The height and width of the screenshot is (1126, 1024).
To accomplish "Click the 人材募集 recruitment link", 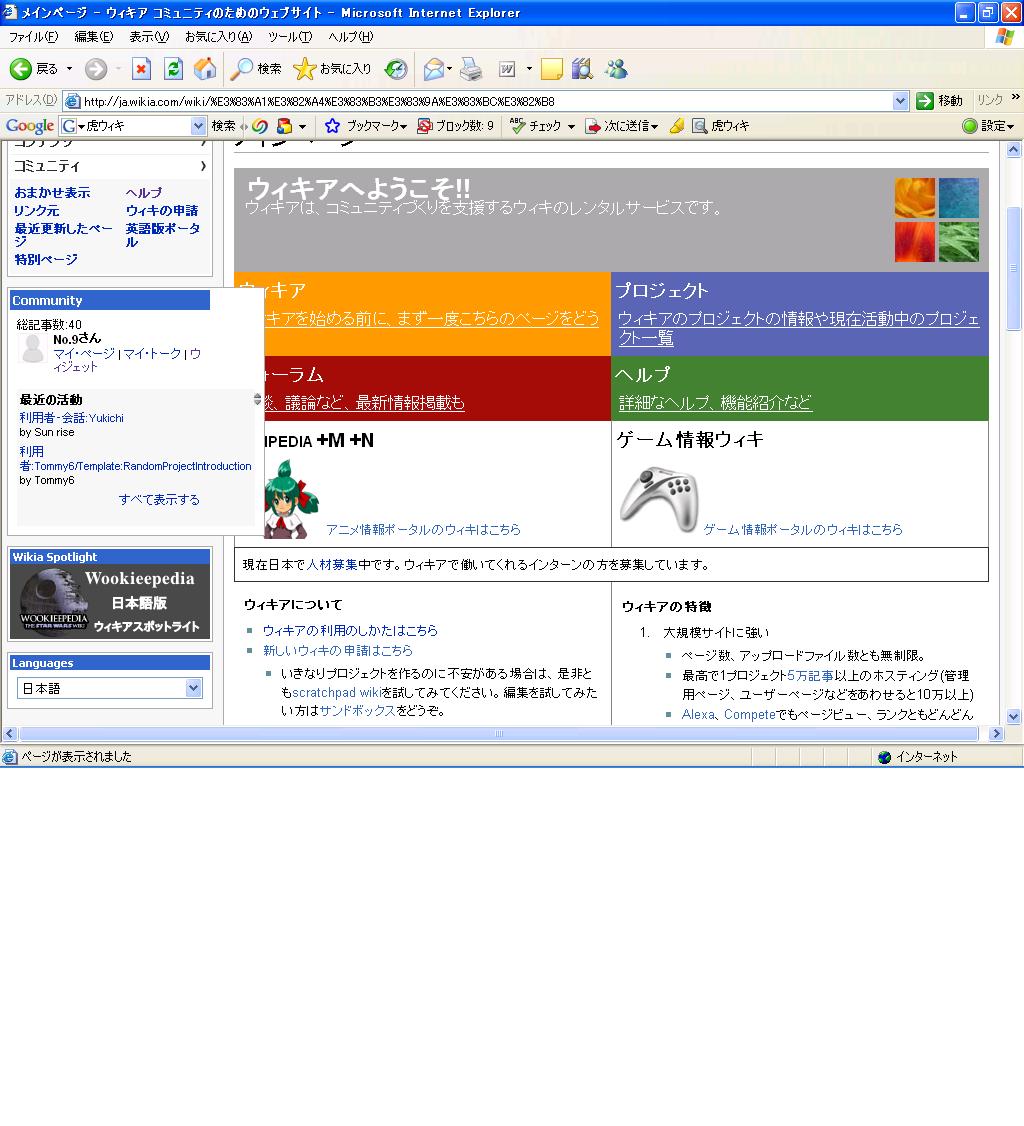I will pyautogui.click(x=332, y=565).
